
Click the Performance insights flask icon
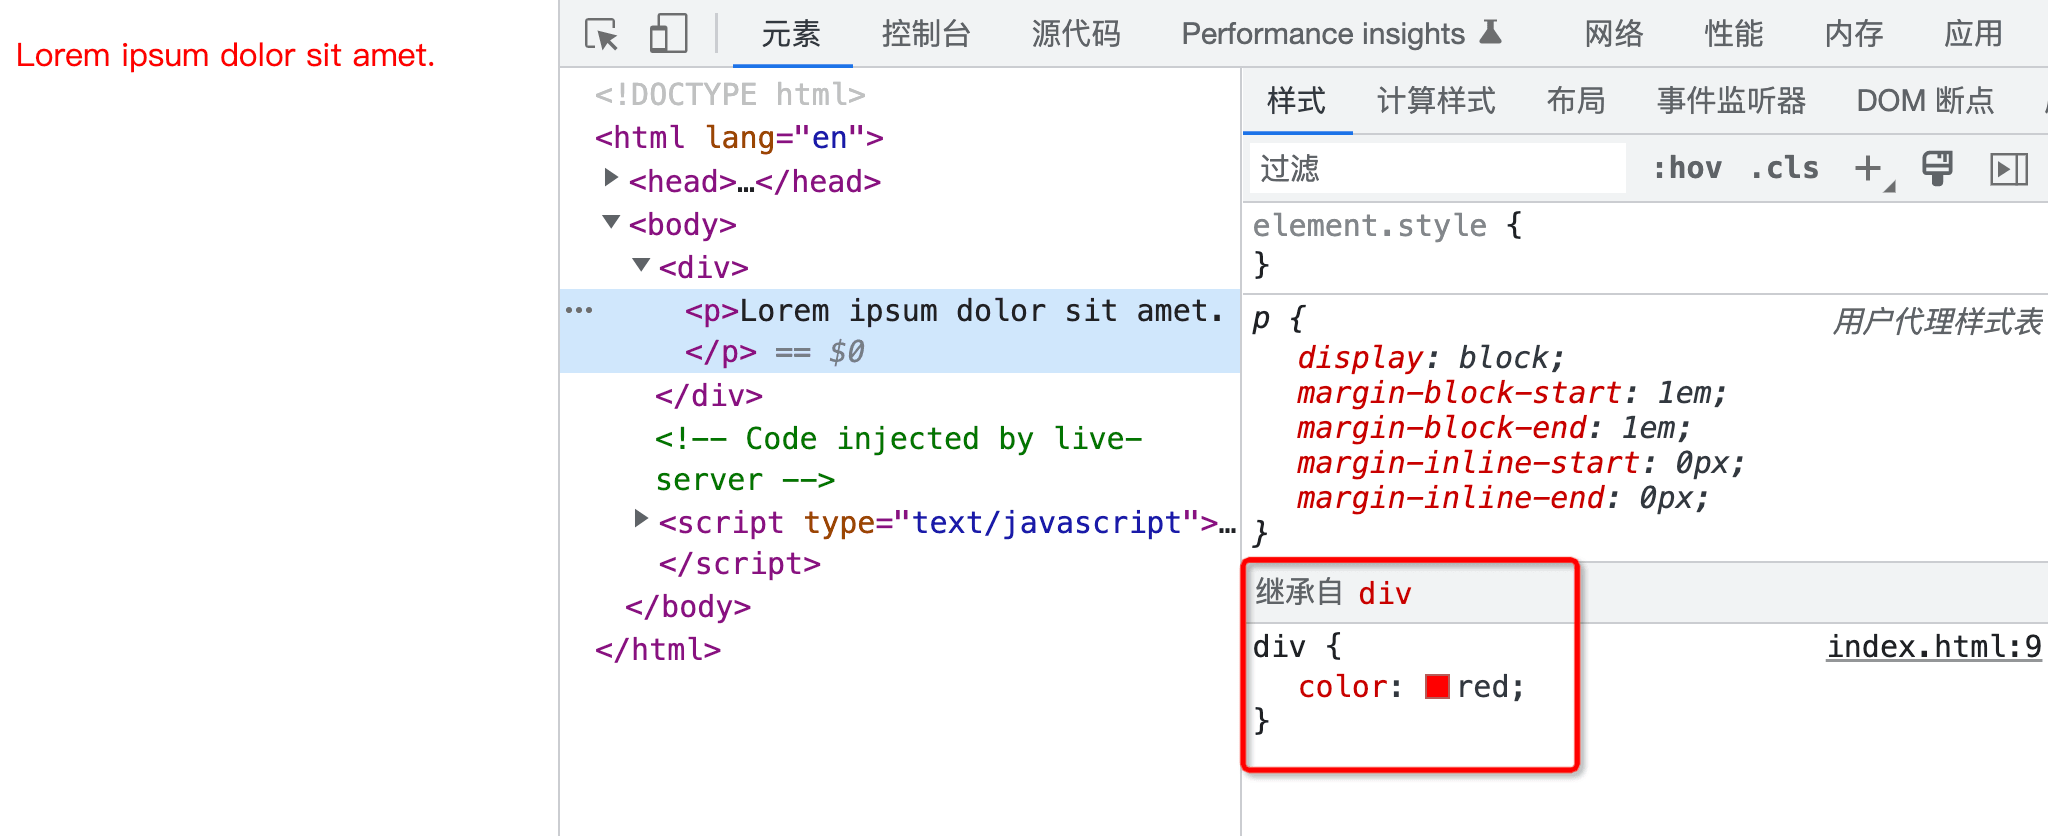click(x=1490, y=33)
